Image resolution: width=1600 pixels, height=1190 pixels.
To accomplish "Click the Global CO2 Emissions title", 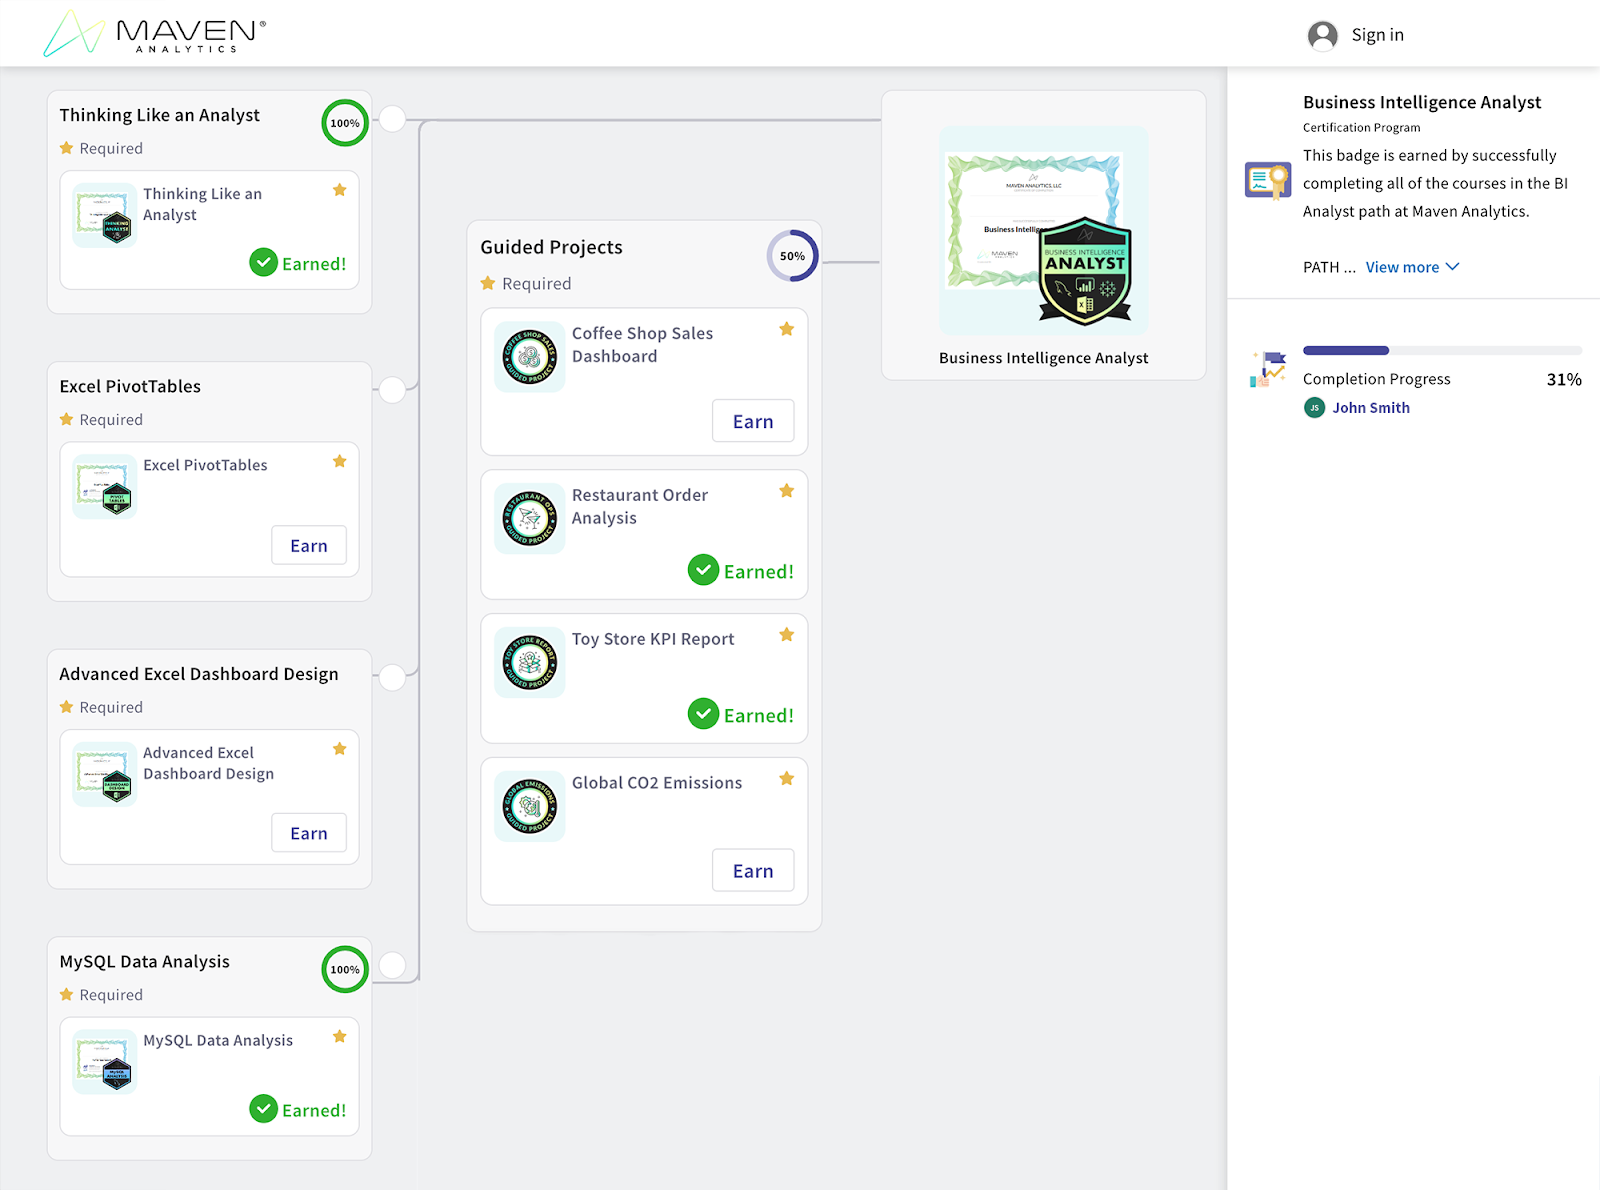I will point(657,783).
